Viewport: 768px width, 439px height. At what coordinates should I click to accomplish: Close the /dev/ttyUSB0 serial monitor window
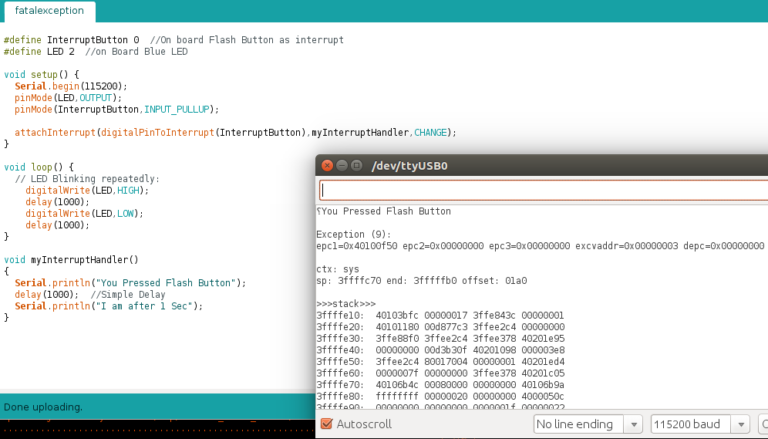(x=327, y=166)
